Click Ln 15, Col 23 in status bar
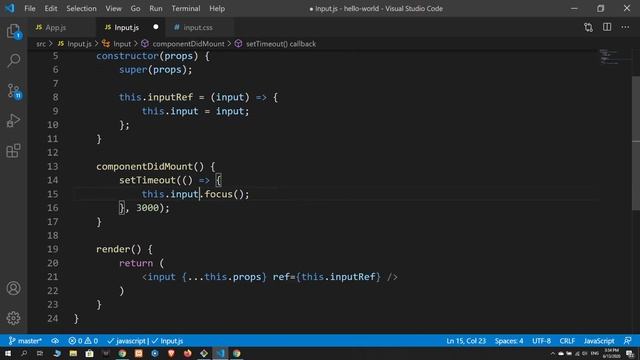 (x=466, y=341)
